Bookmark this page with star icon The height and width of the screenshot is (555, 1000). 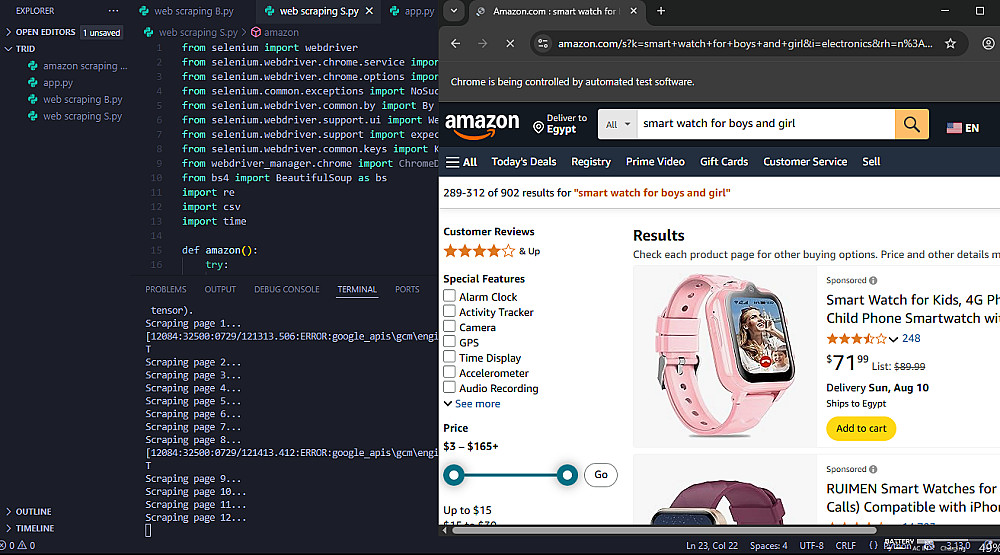(950, 43)
